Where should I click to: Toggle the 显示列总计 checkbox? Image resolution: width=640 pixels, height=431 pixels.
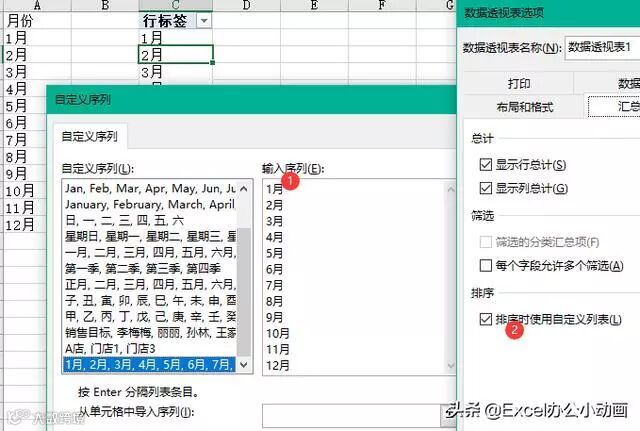[x=485, y=188]
